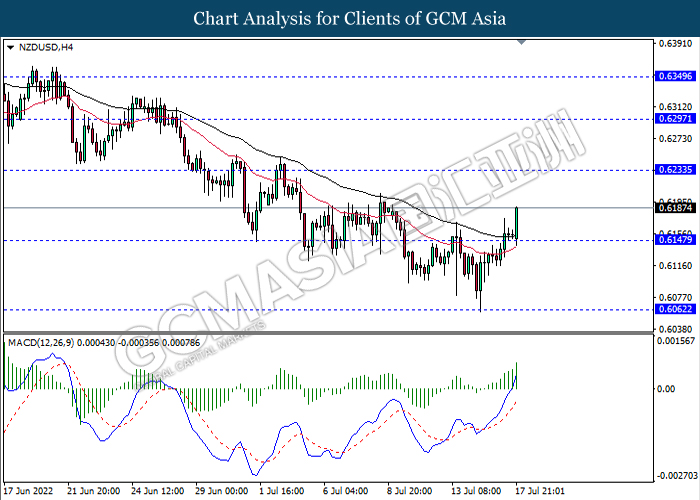
Task: Click the 8 Jul 20:00 time label
Action: (410, 491)
